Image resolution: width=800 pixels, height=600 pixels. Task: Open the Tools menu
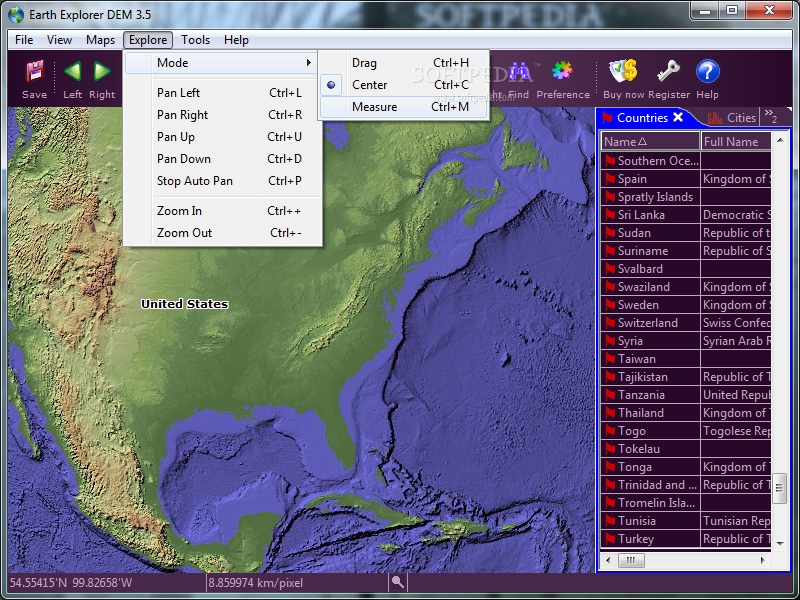[x=195, y=40]
